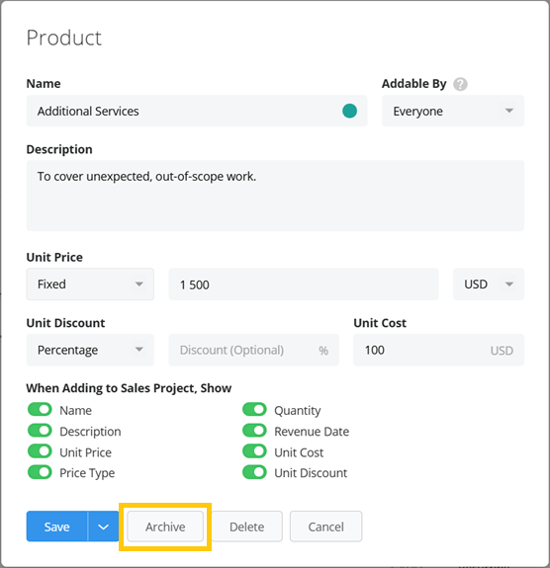The height and width of the screenshot is (568, 550).
Task: Open the Addable By Everyone dropdown
Action: (x=453, y=111)
